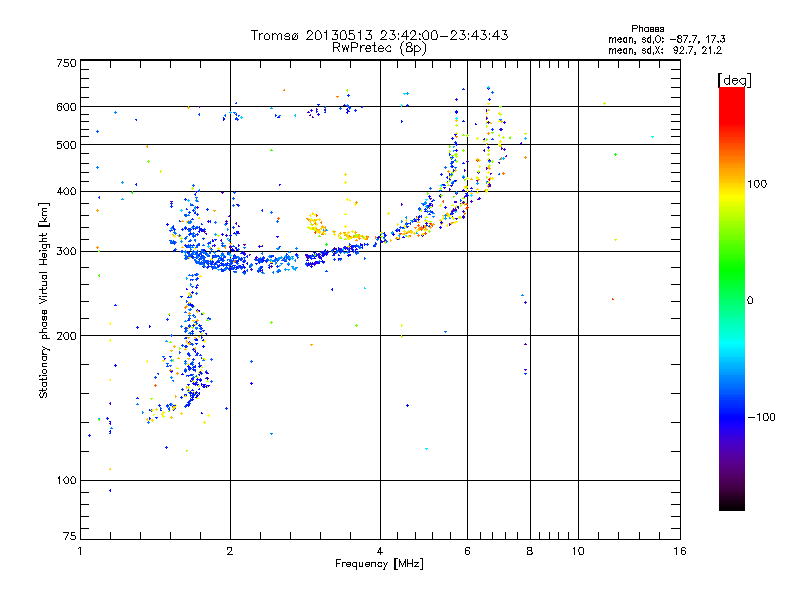Click the [deg] unit label above colorbar

pos(734,80)
